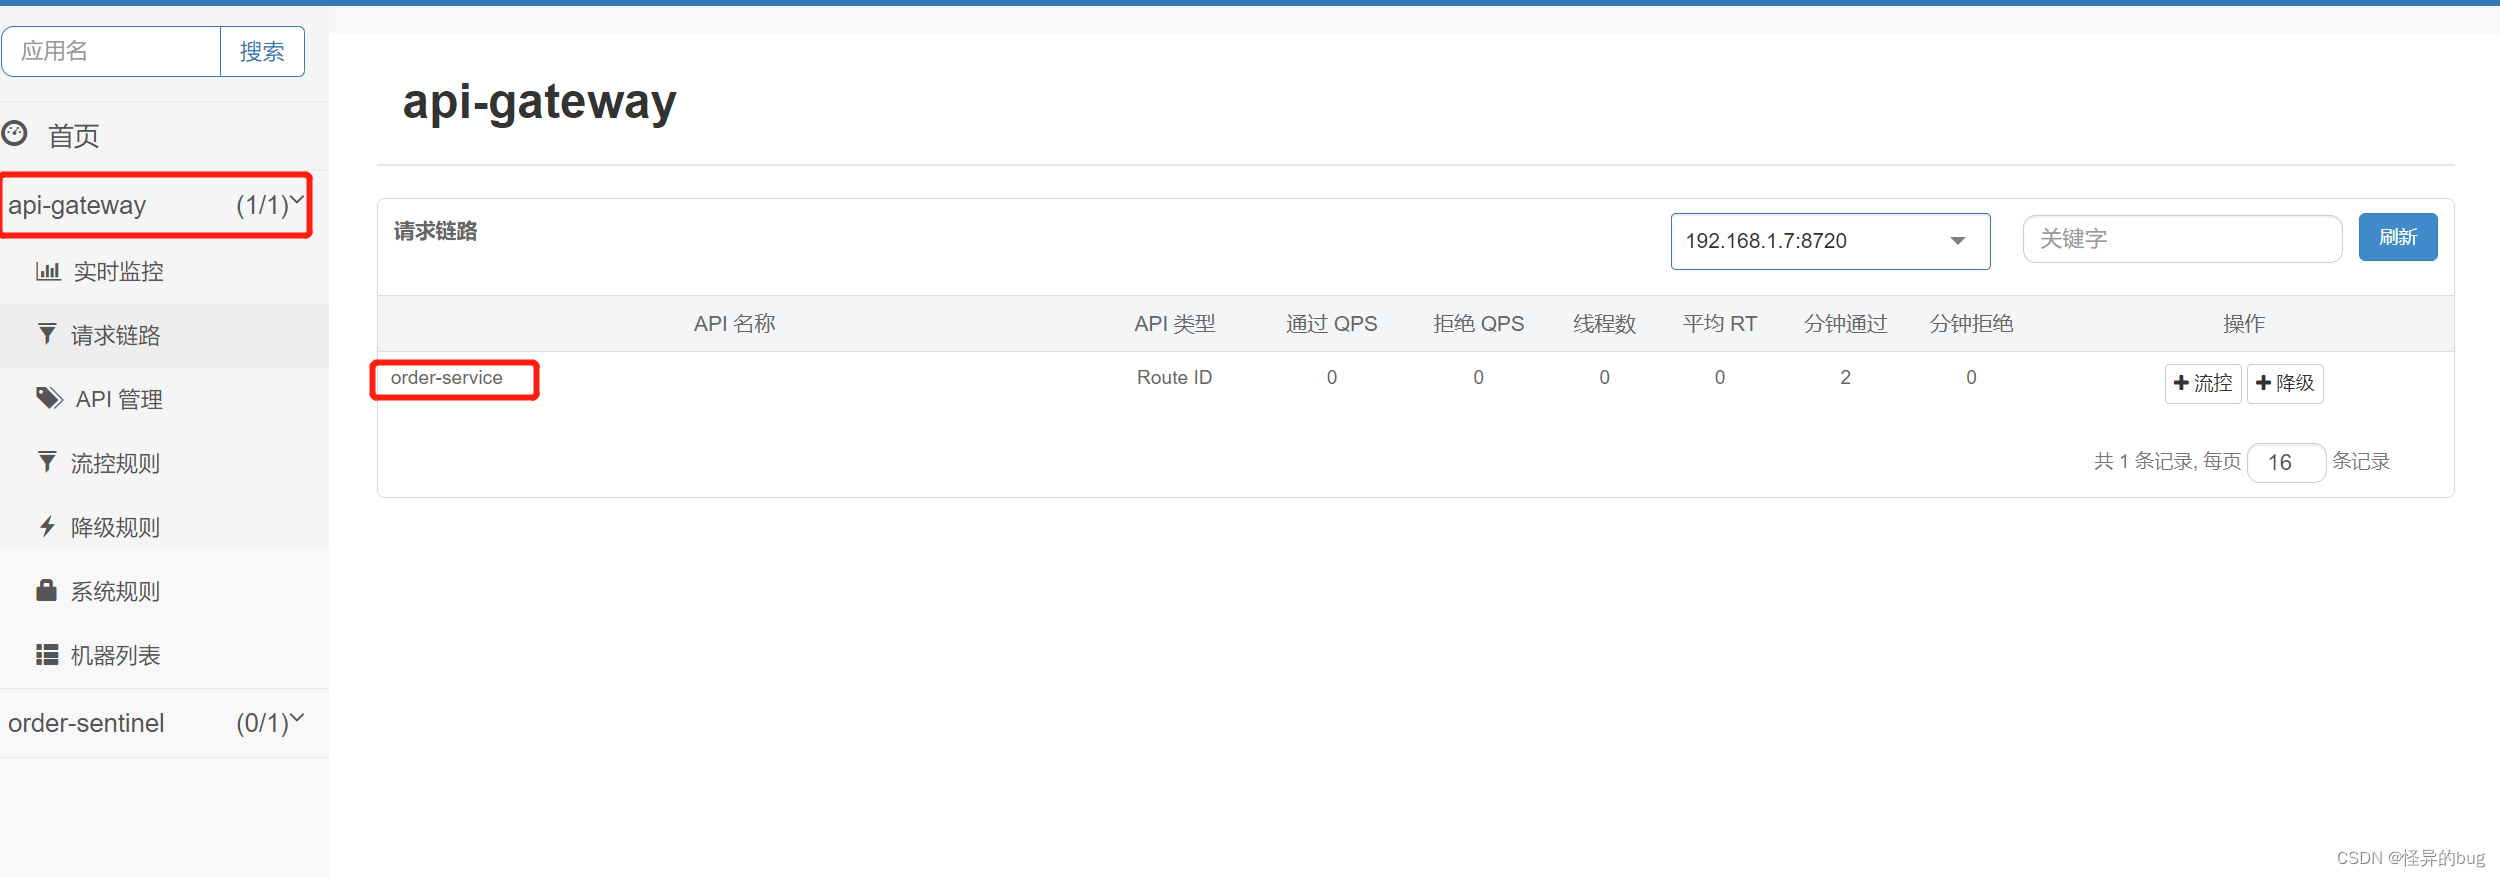Click the 刷新 button
2500x877 pixels.
click(2397, 237)
